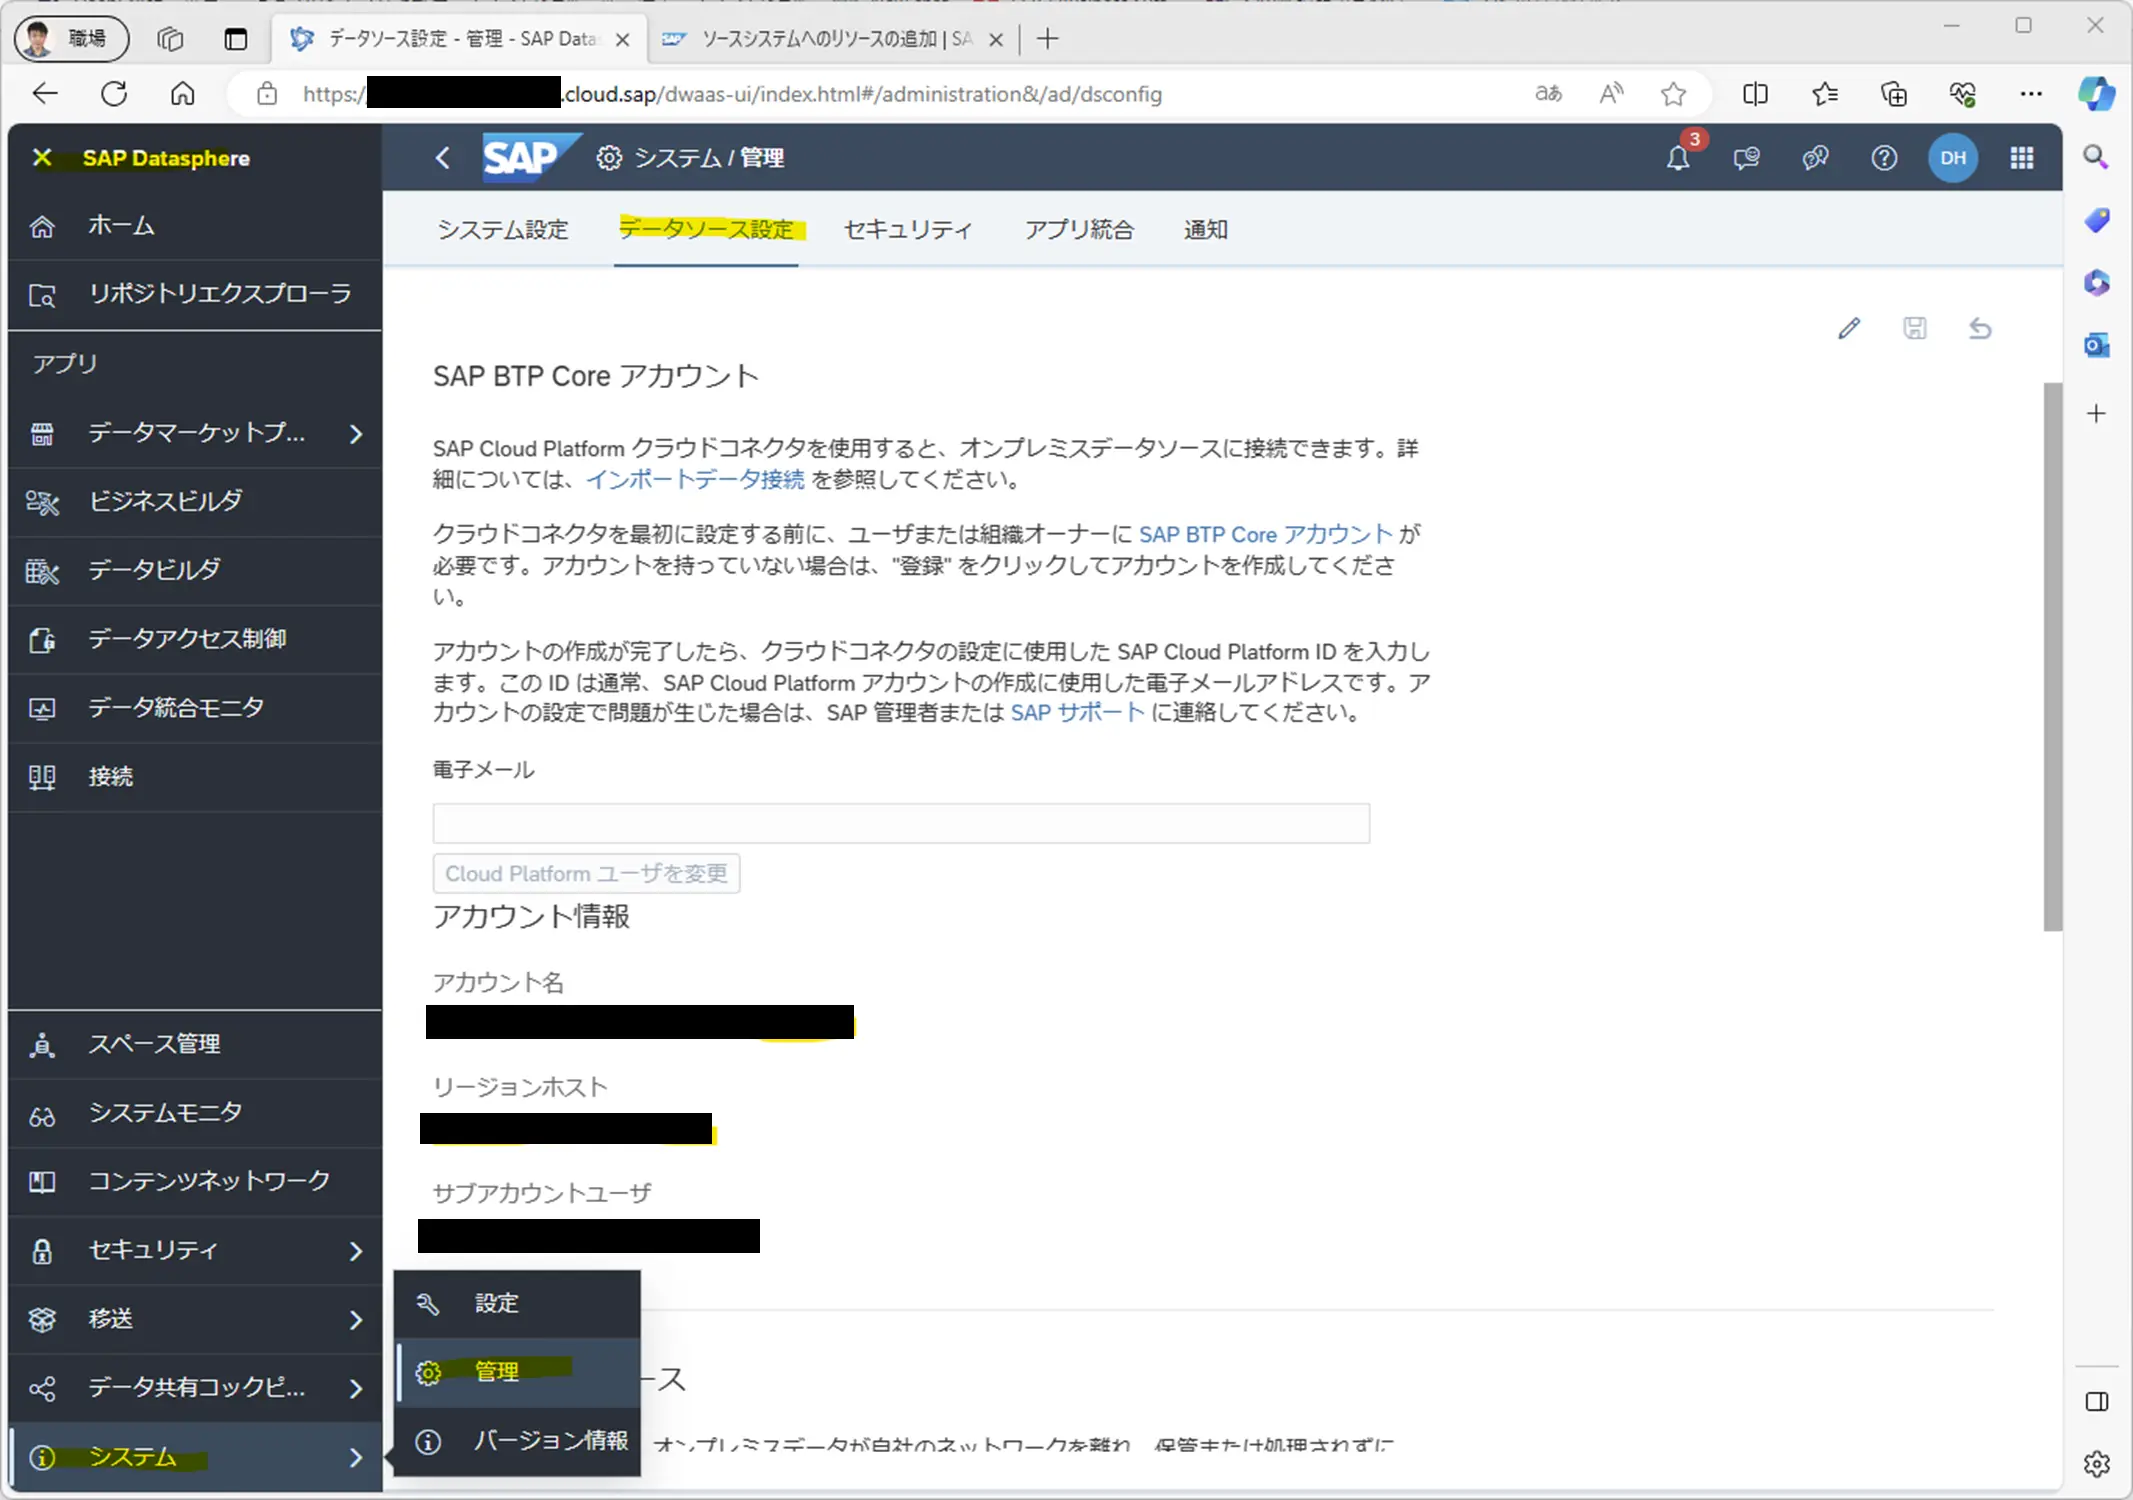The height and width of the screenshot is (1500, 2133).
Task: Click the 職場 profile button
Action: click(71, 39)
